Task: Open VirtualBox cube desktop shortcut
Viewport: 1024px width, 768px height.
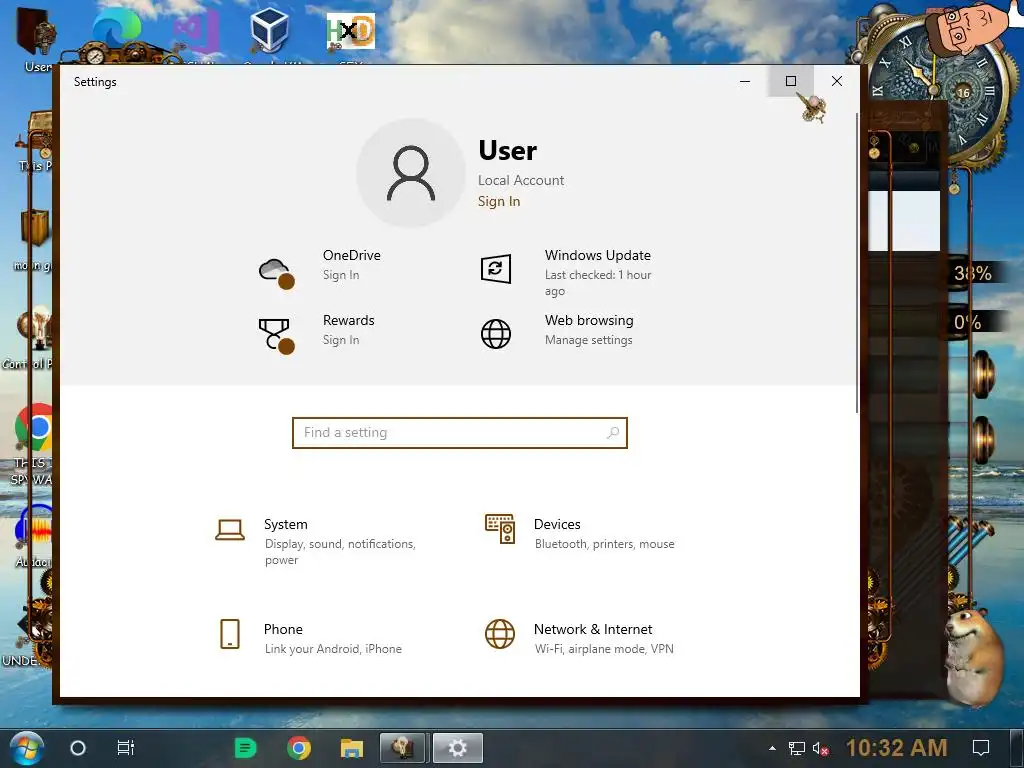Action: (269, 30)
